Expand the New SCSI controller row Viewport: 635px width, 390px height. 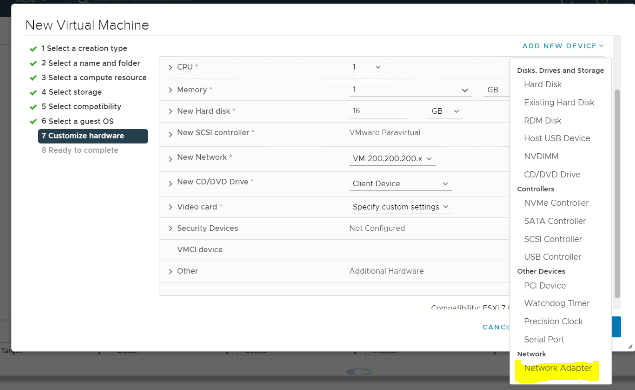point(170,134)
